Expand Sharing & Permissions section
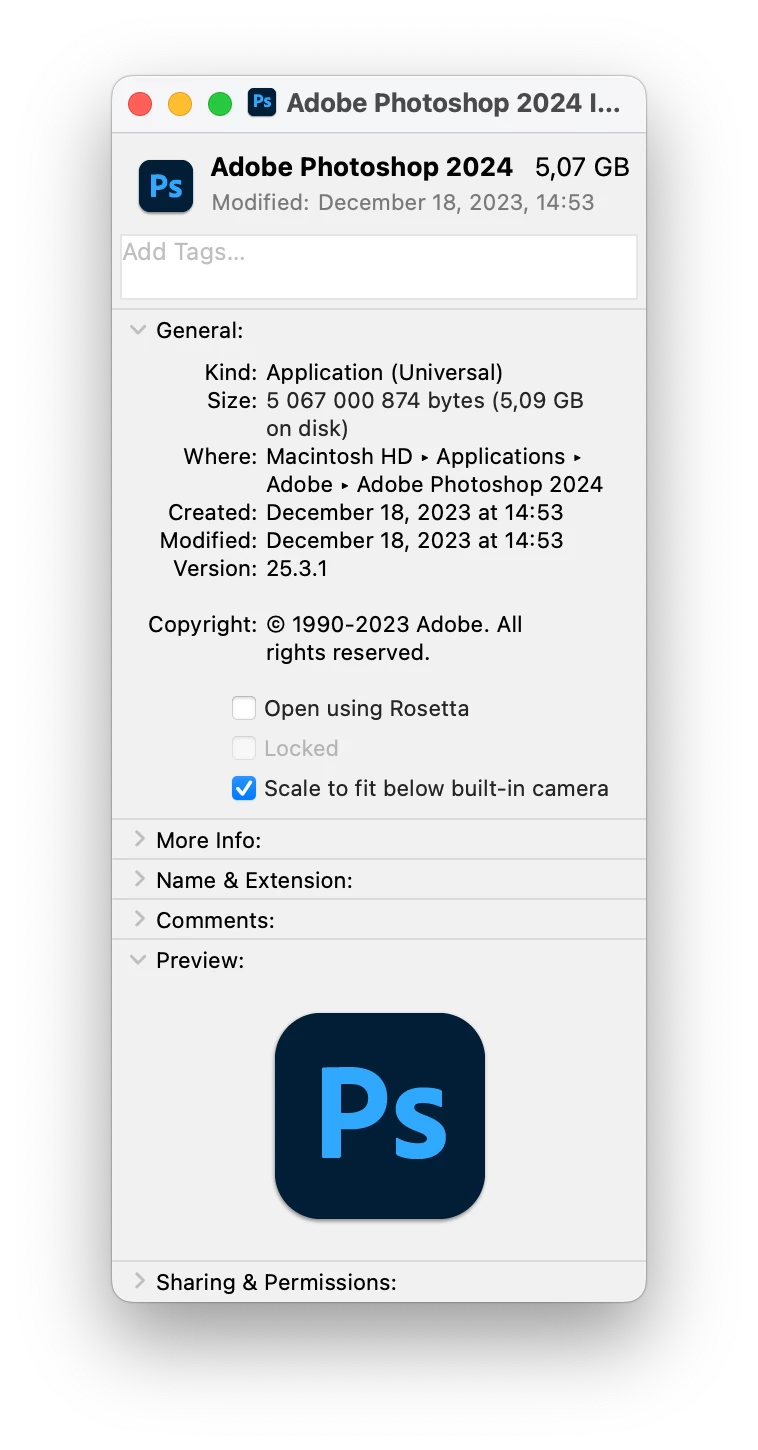This screenshot has width=758, height=1450. [139, 1282]
